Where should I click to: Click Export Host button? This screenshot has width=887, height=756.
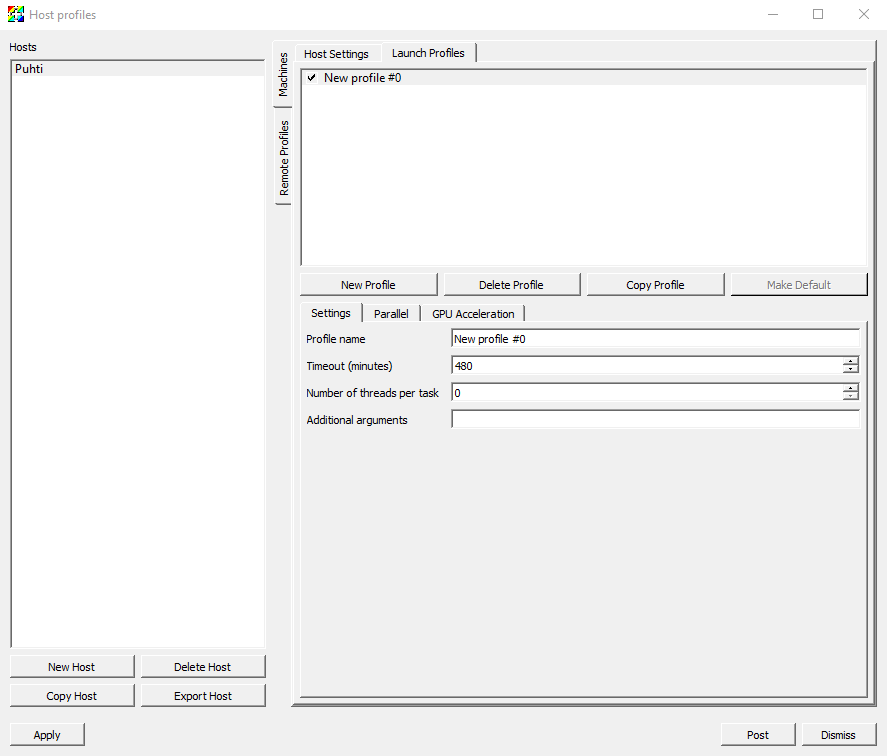coord(203,696)
